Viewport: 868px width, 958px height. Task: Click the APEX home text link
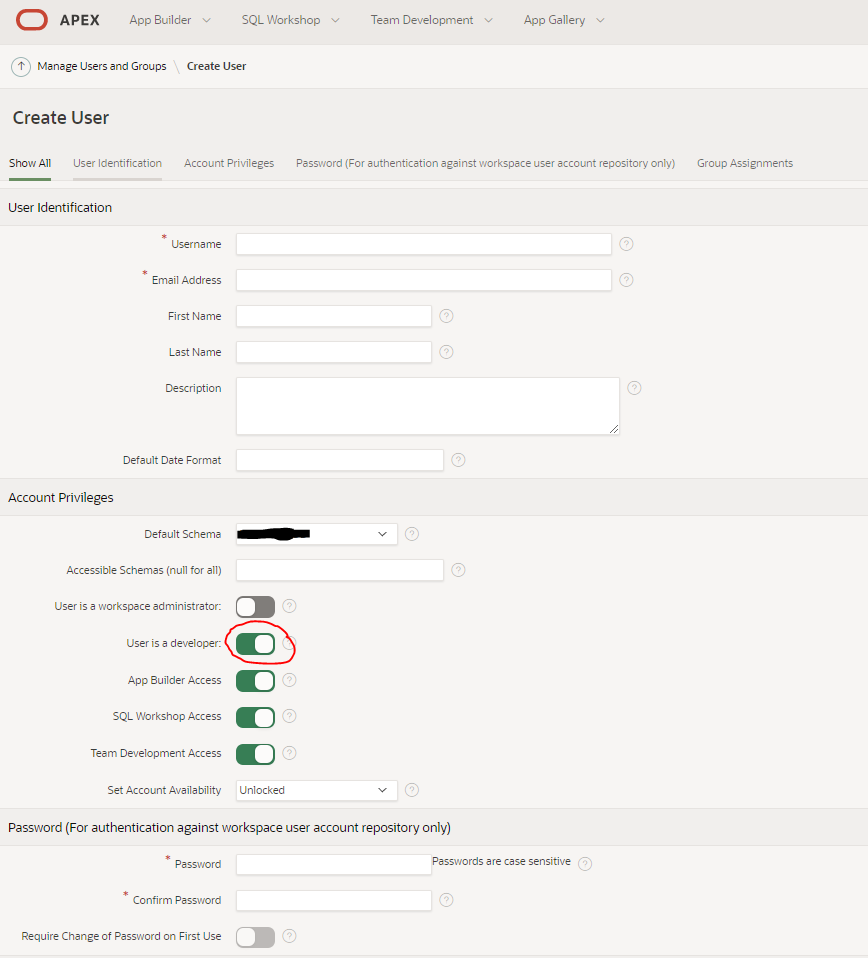79,20
